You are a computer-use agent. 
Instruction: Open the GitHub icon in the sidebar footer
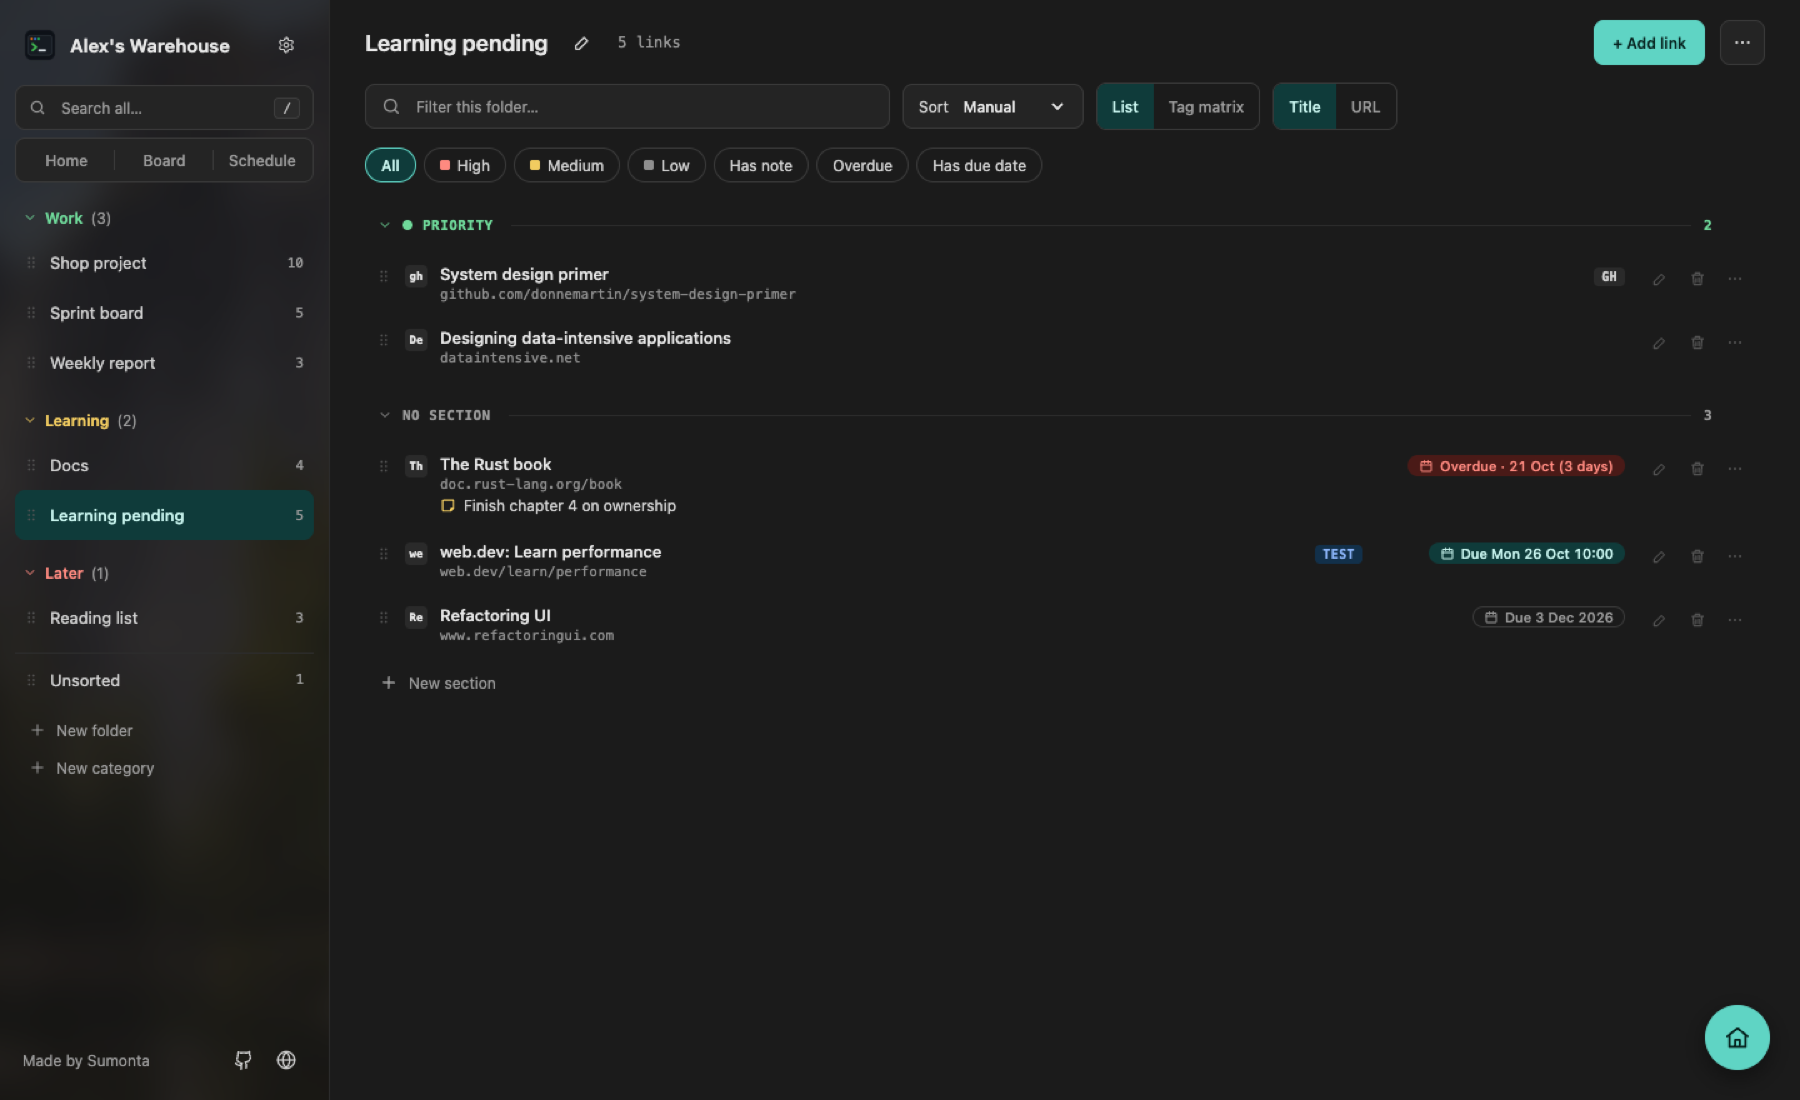(243, 1060)
